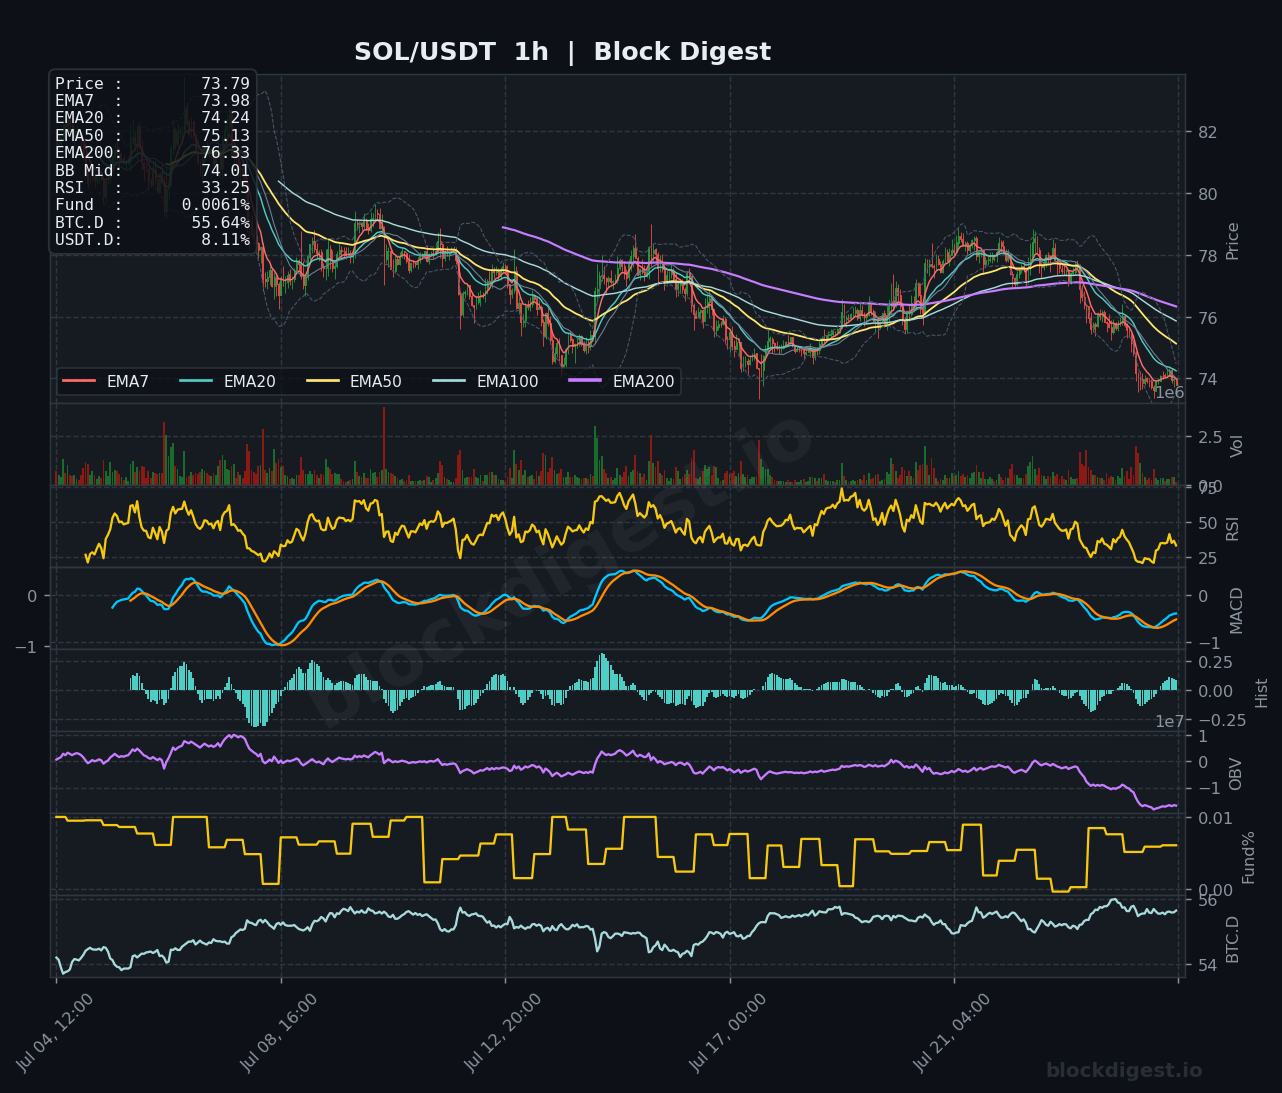Click the red EMA7 legend line swatch

(x=79, y=381)
